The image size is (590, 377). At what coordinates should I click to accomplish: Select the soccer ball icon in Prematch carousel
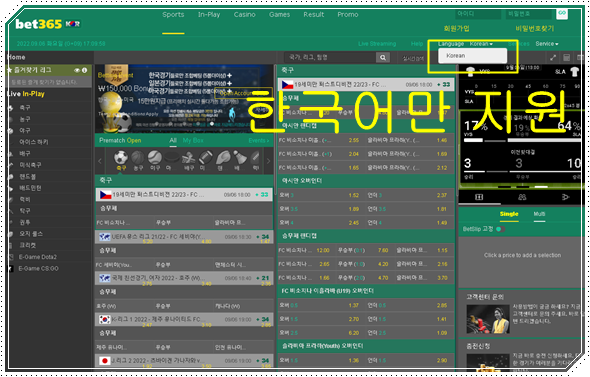point(121,157)
